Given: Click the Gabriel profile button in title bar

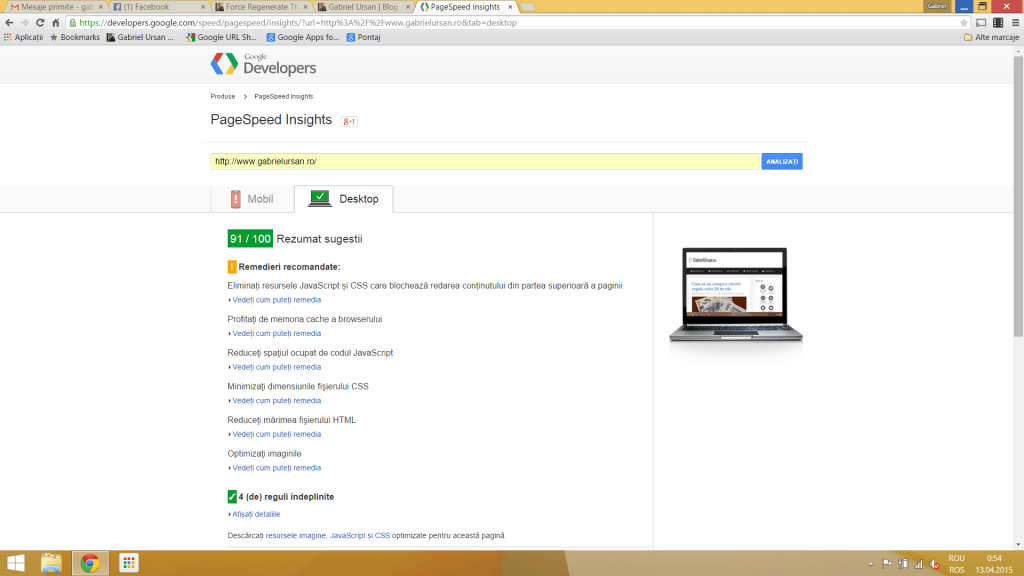Looking at the screenshot, I should tap(936, 6).
